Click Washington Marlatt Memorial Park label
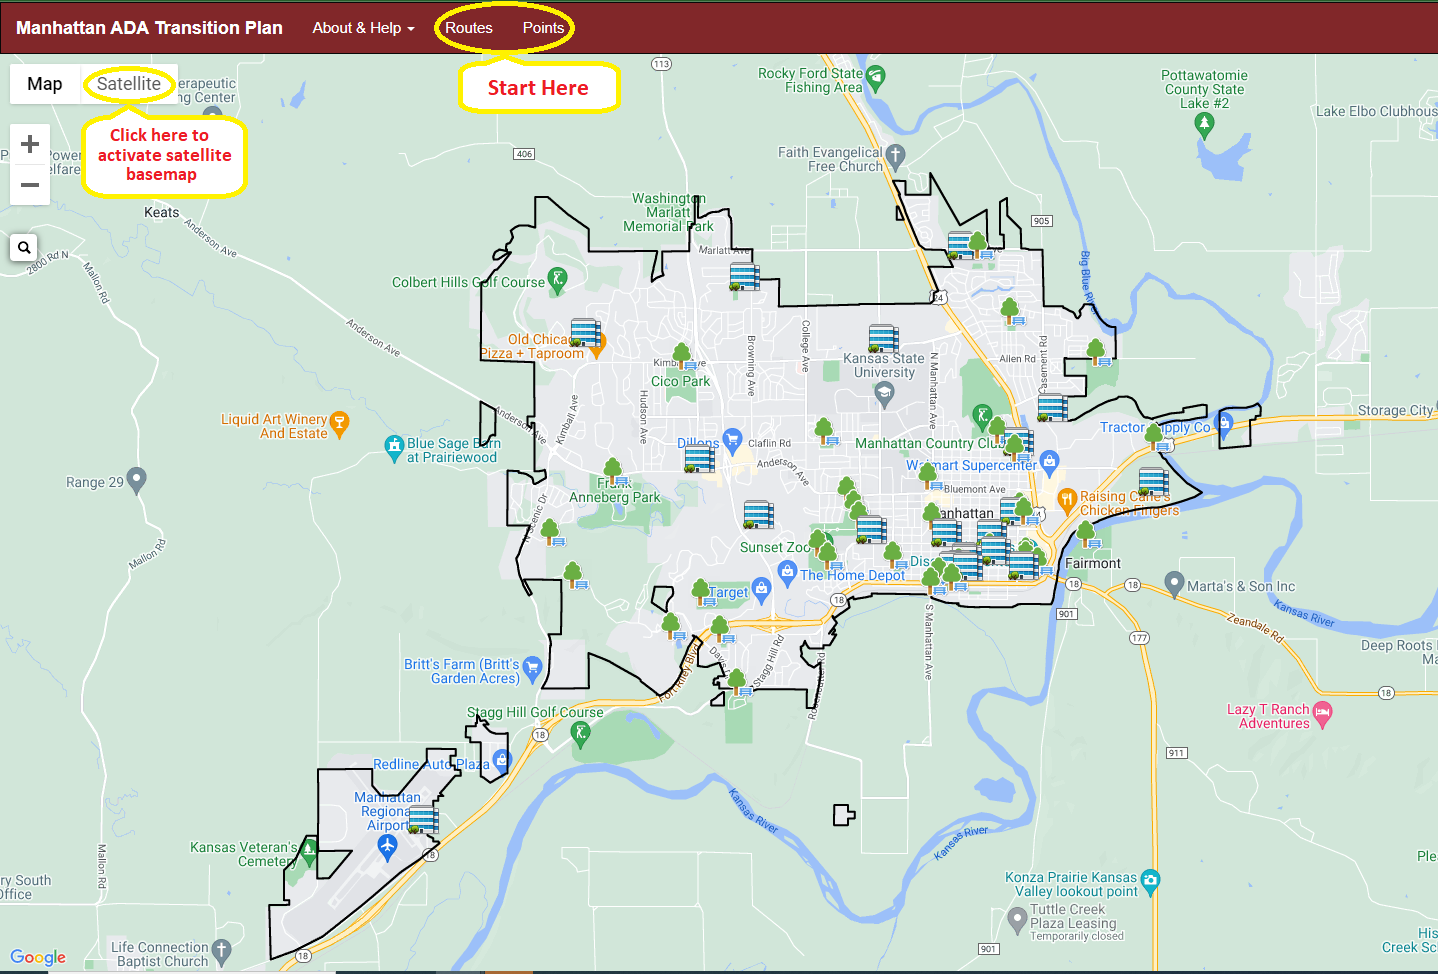 tap(668, 212)
